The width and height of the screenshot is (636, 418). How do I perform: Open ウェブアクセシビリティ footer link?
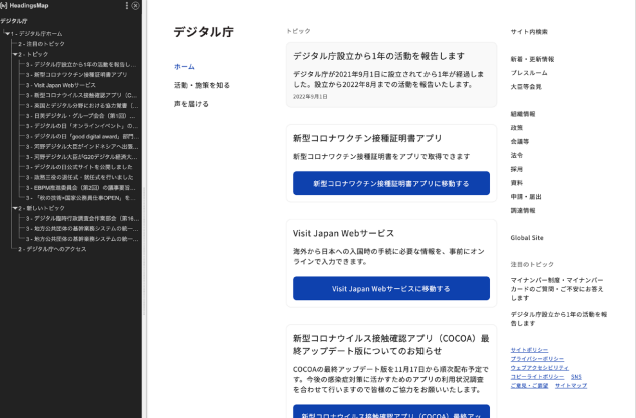click(x=540, y=368)
